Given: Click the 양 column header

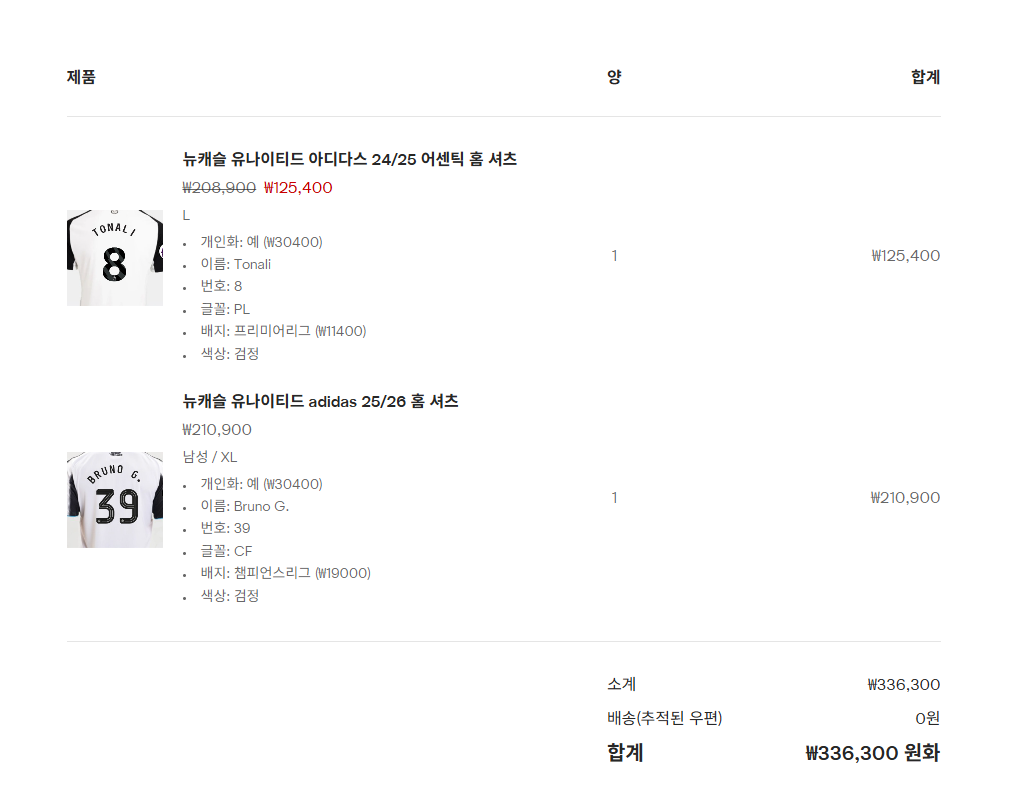Looking at the screenshot, I should pyautogui.click(x=615, y=77).
